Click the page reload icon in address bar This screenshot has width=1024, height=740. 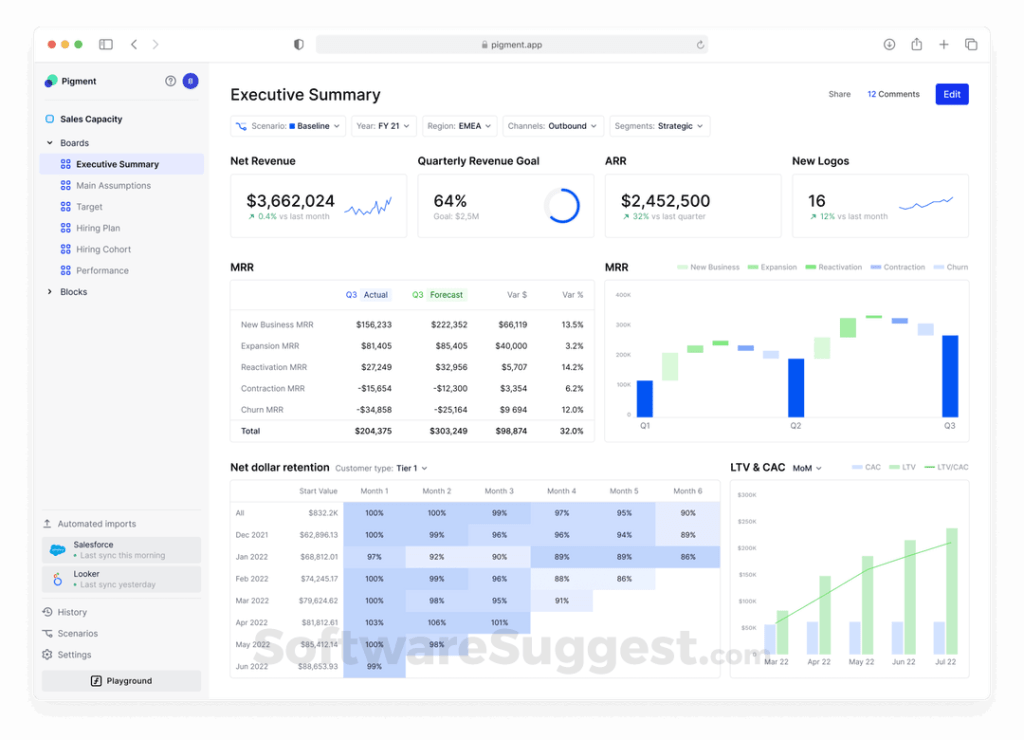(700, 45)
